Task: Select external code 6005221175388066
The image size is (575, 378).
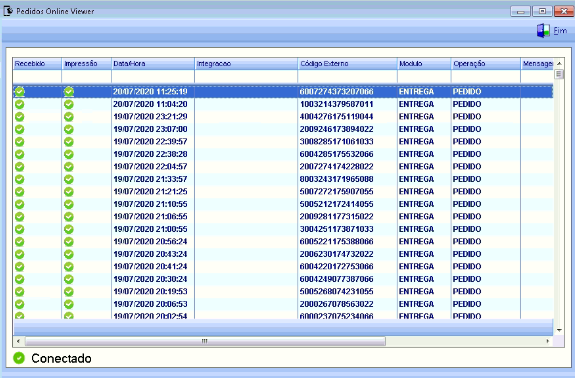Action: click(x=336, y=241)
